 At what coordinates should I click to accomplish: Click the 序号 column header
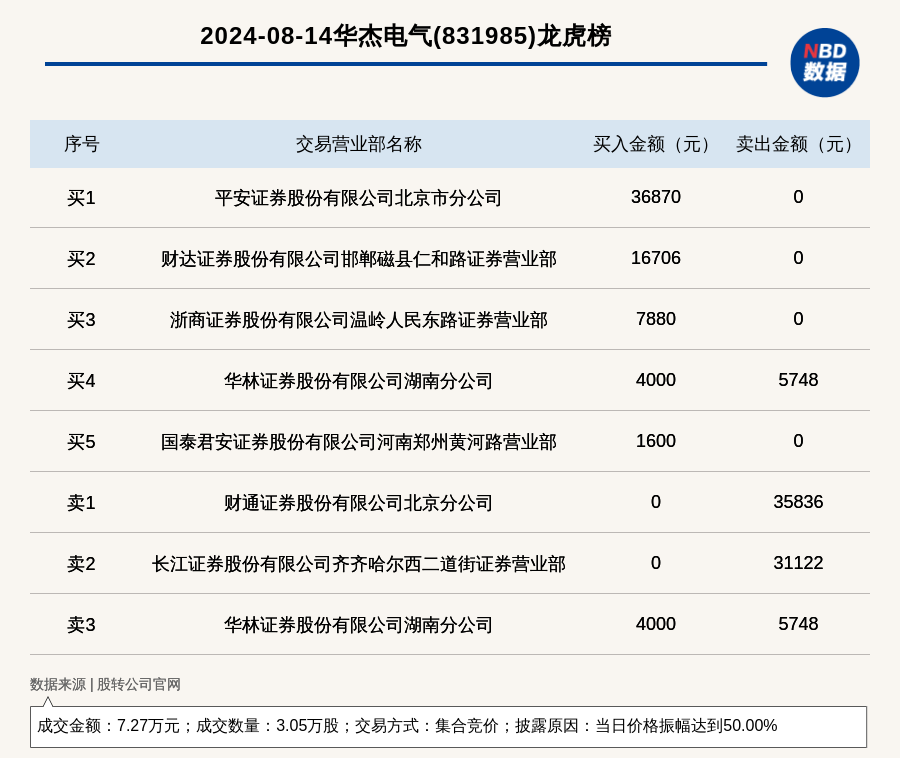[82, 144]
